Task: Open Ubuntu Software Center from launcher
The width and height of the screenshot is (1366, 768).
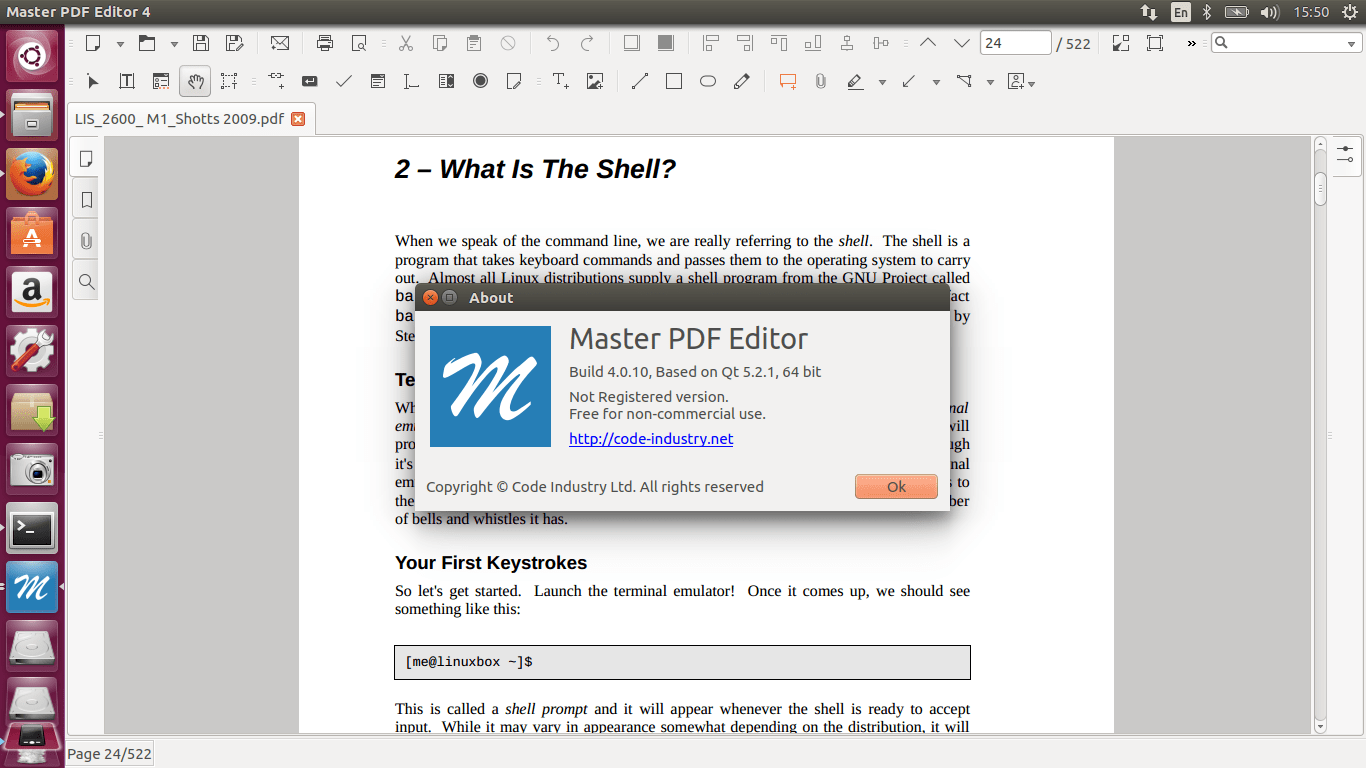Action: pos(32,233)
